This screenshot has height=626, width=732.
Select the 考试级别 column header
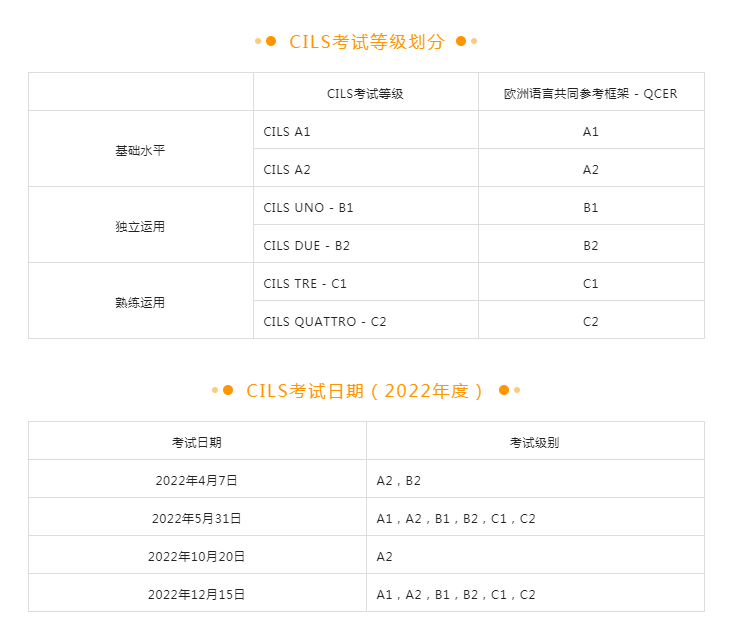534,442
